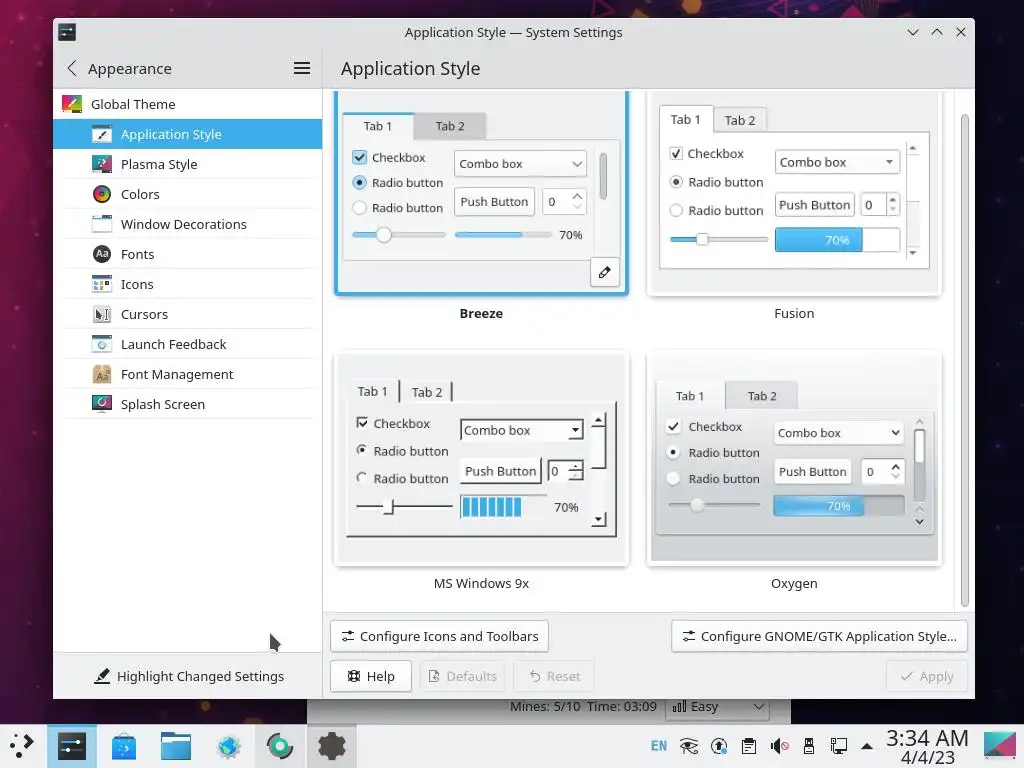Select Tab 1 in Oxygen preview

(690, 396)
